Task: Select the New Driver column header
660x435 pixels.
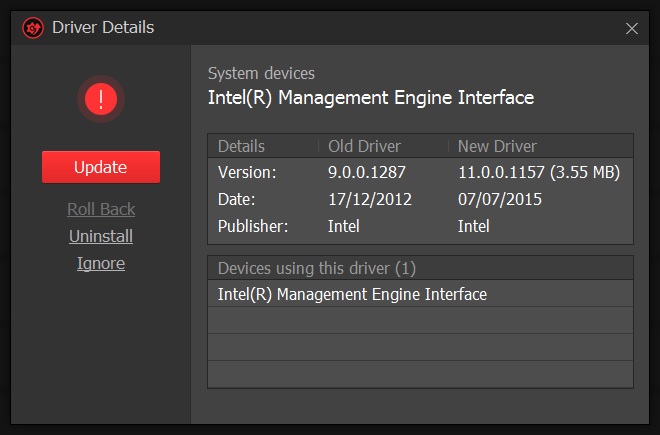Action: click(x=497, y=146)
